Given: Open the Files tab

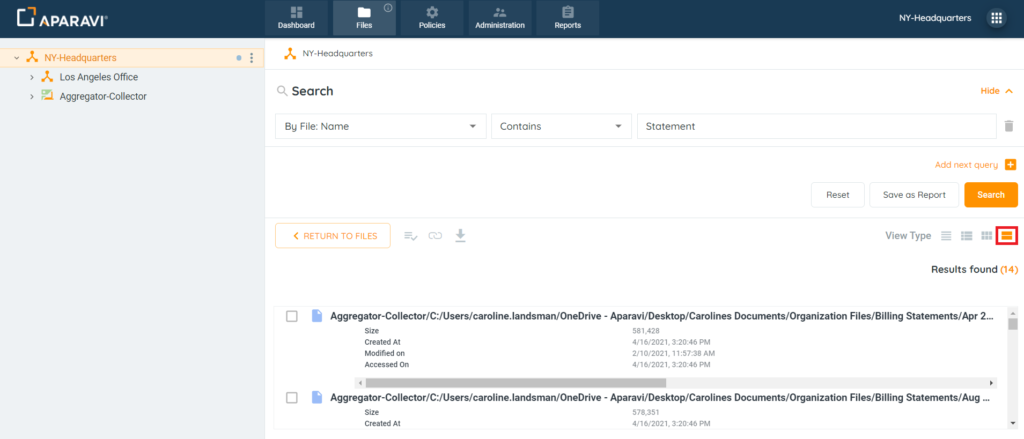Looking at the screenshot, I should coord(364,18).
